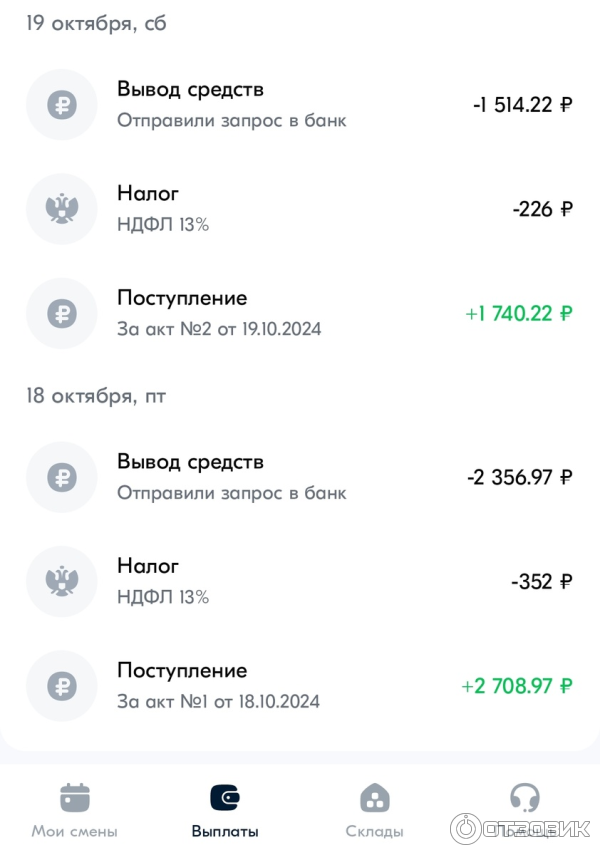The image size is (600, 855).
Task: Select the -2 356.97 ₽ amount
Action: point(519,477)
